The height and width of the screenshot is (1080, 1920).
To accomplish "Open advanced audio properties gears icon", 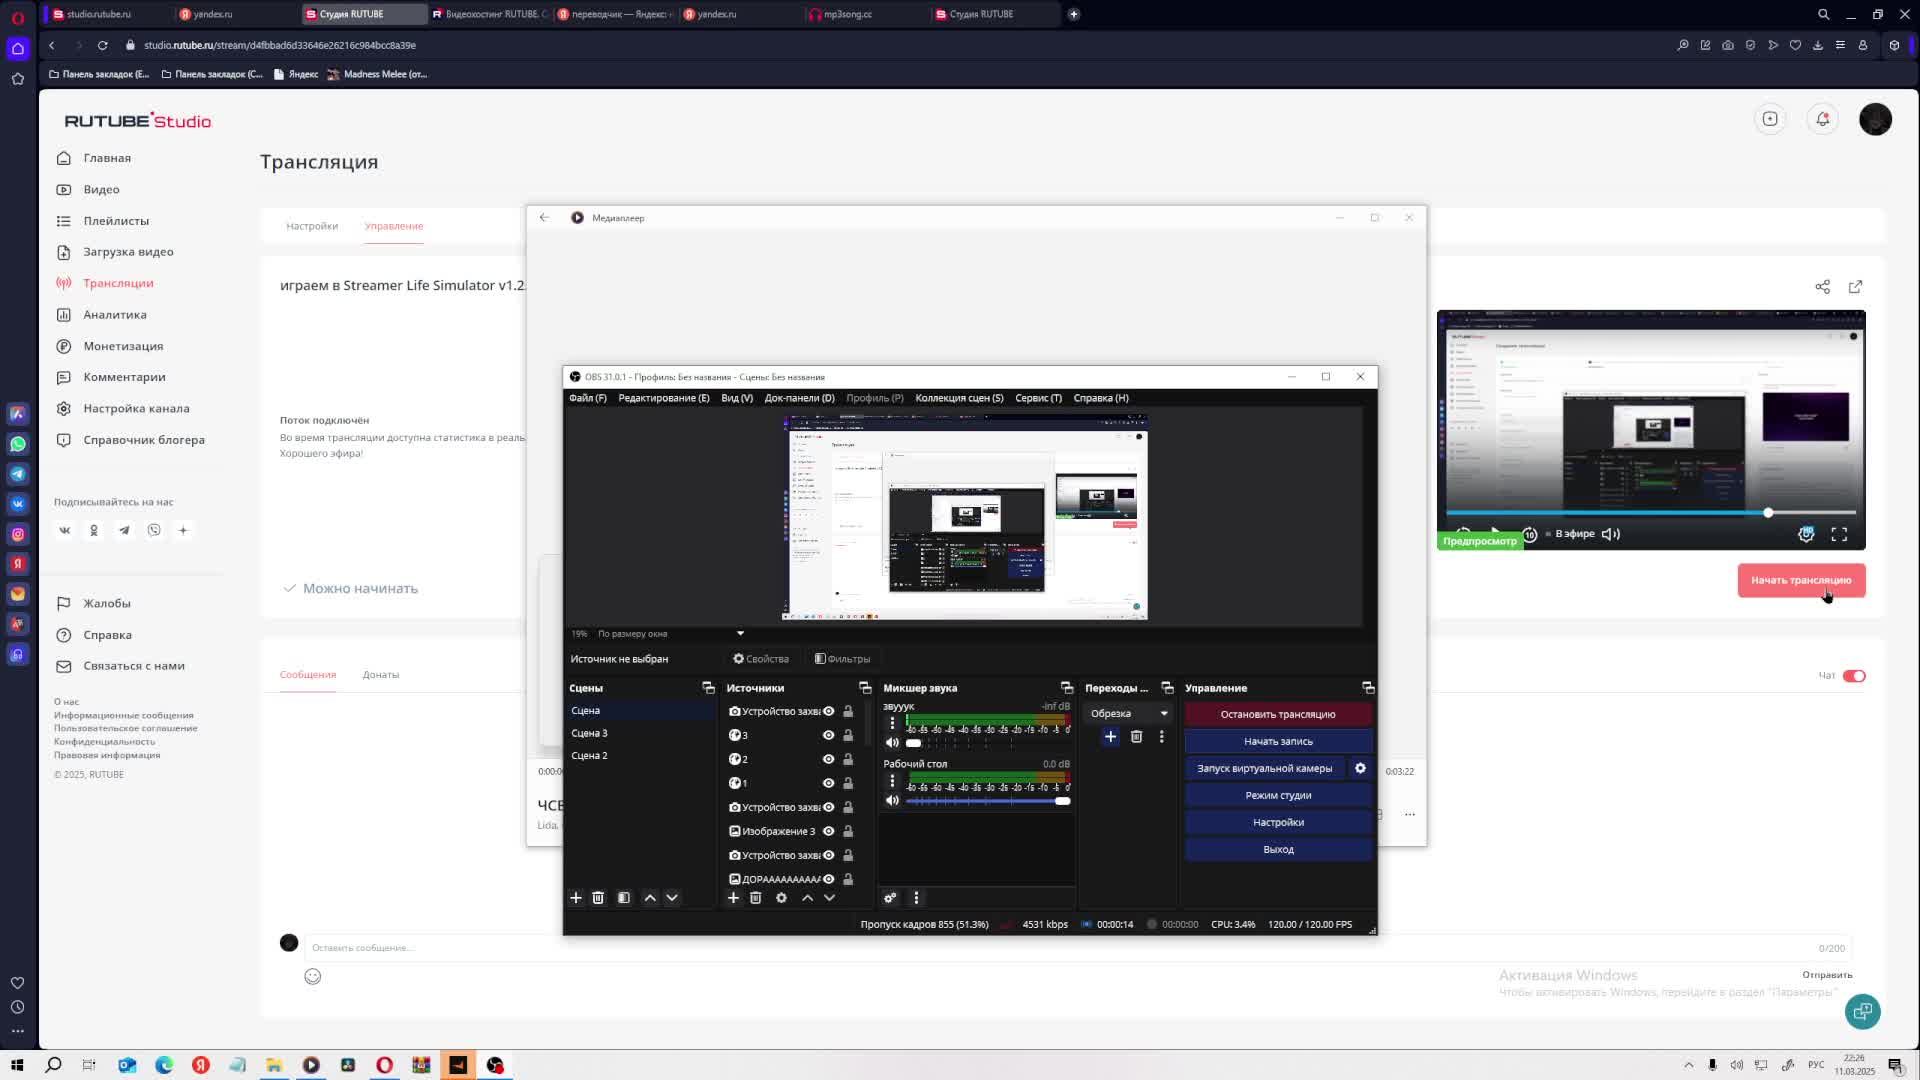I will point(890,898).
